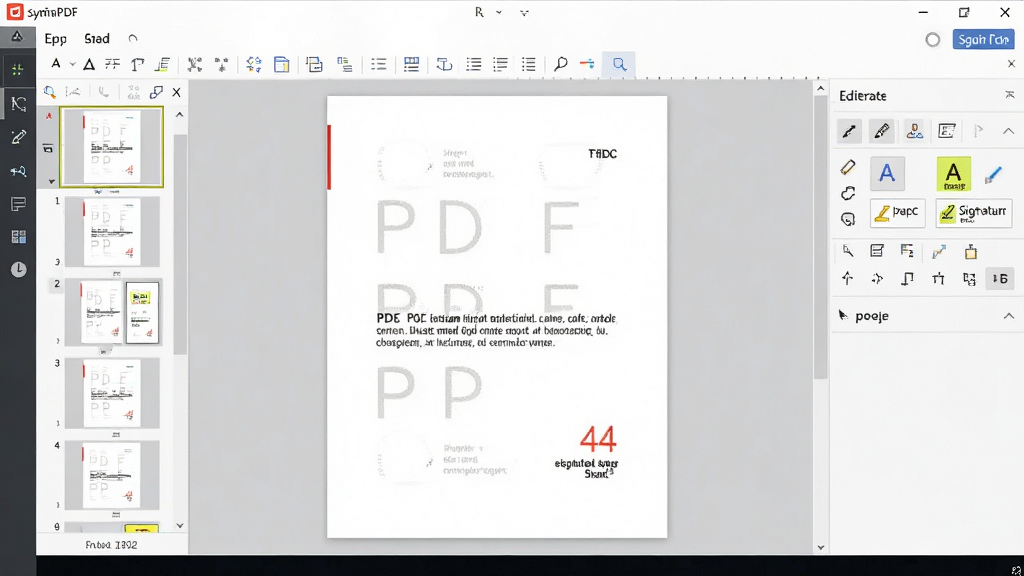Screen dimensions: 1024x576
Task: Select the blue brush tool
Action: (993, 174)
